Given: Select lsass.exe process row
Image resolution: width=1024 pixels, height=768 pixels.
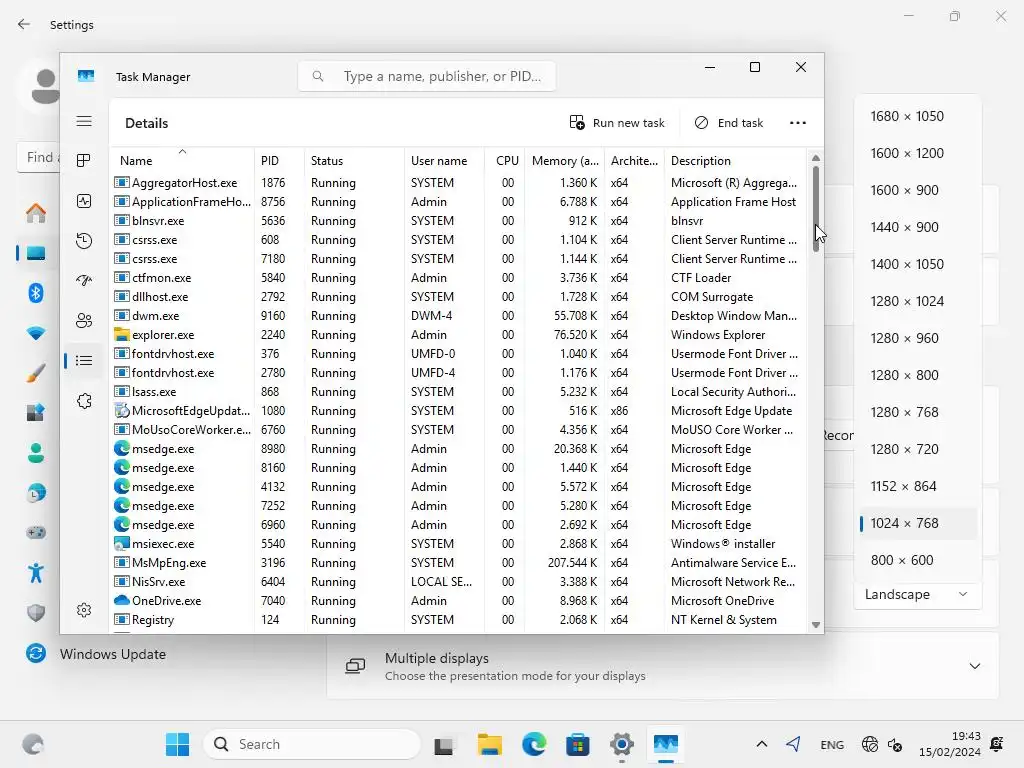Looking at the screenshot, I should click(x=458, y=392).
